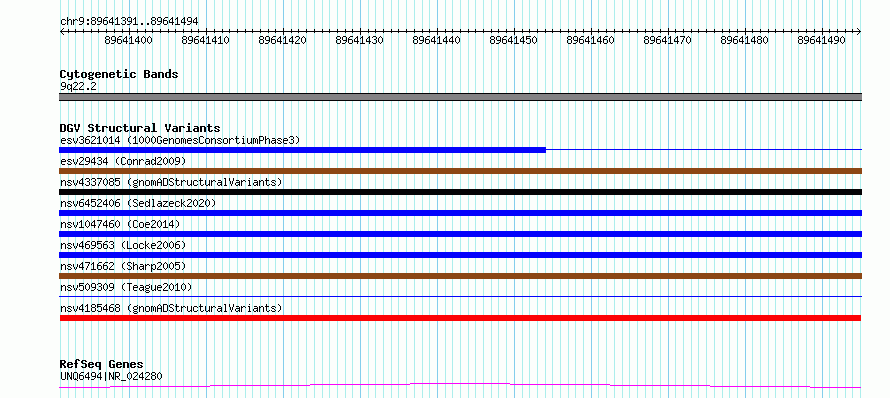Click the right arrow end of the ruler
Image resolution: width=890 pixels, height=398 pixels.
tap(859, 32)
